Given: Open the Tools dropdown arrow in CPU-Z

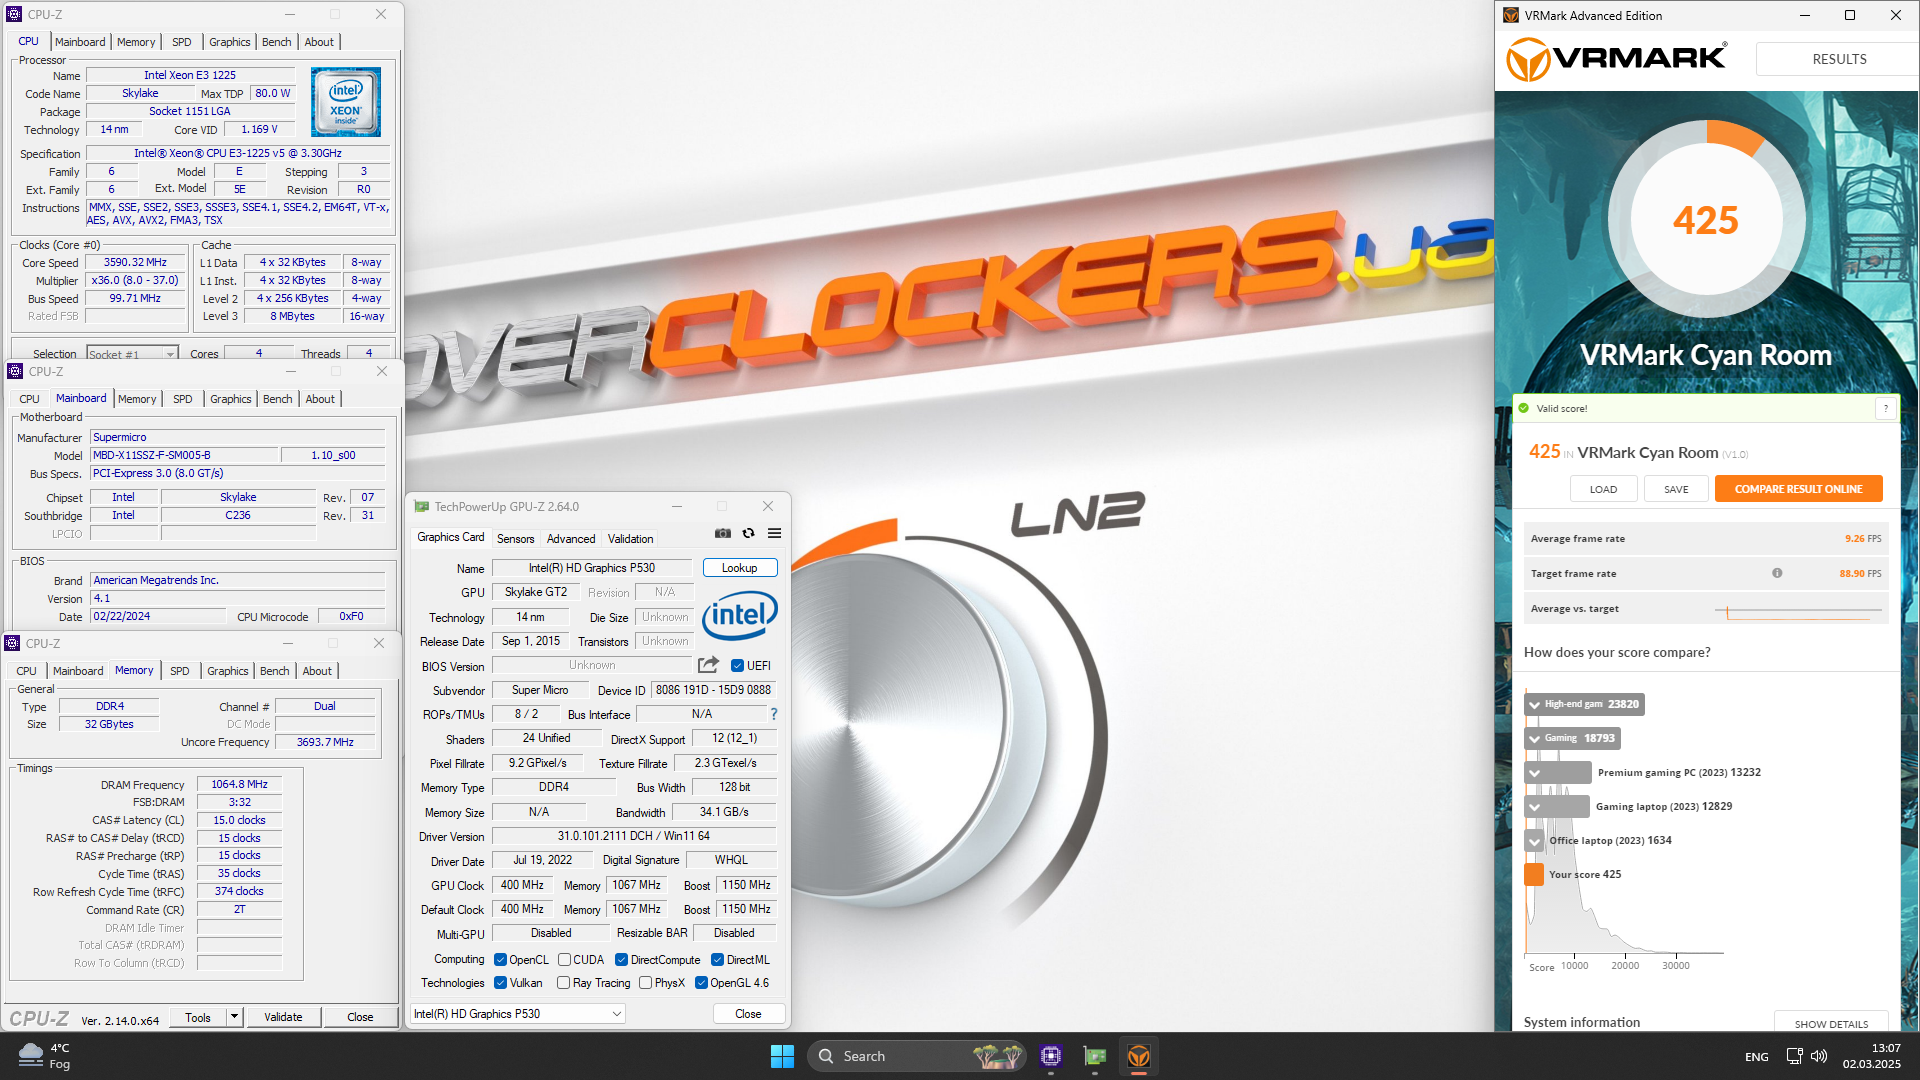Looking at the screenshot, I should (234, 1017).
